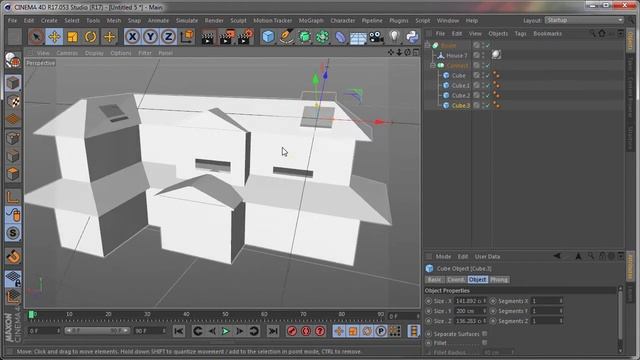
Task: Open the Sculpt menu
Action: coord(238,20)
